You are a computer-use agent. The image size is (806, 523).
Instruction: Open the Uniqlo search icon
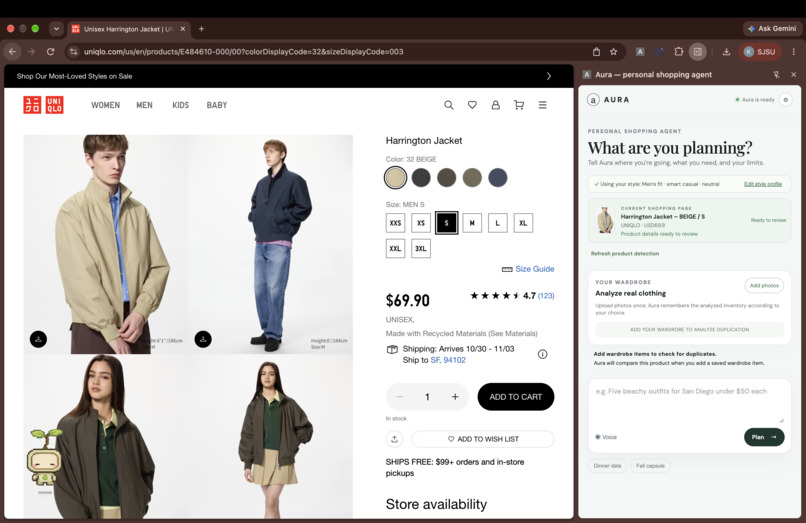(449, 105)
